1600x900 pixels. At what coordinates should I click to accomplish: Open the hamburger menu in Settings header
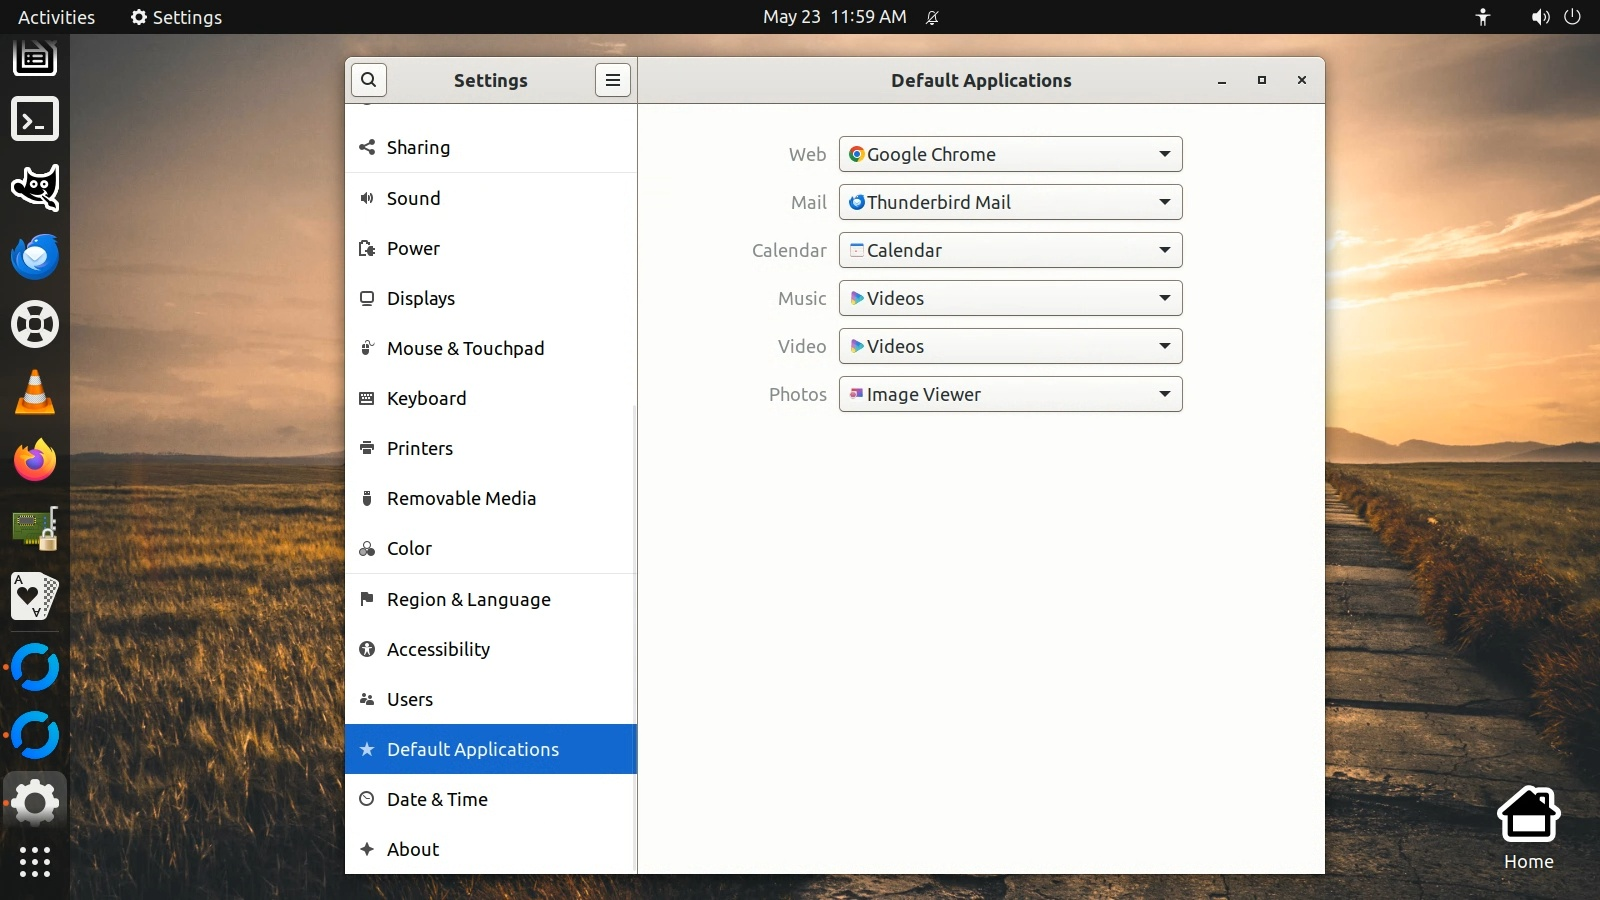pyautogui.click(x=612, y=80)
